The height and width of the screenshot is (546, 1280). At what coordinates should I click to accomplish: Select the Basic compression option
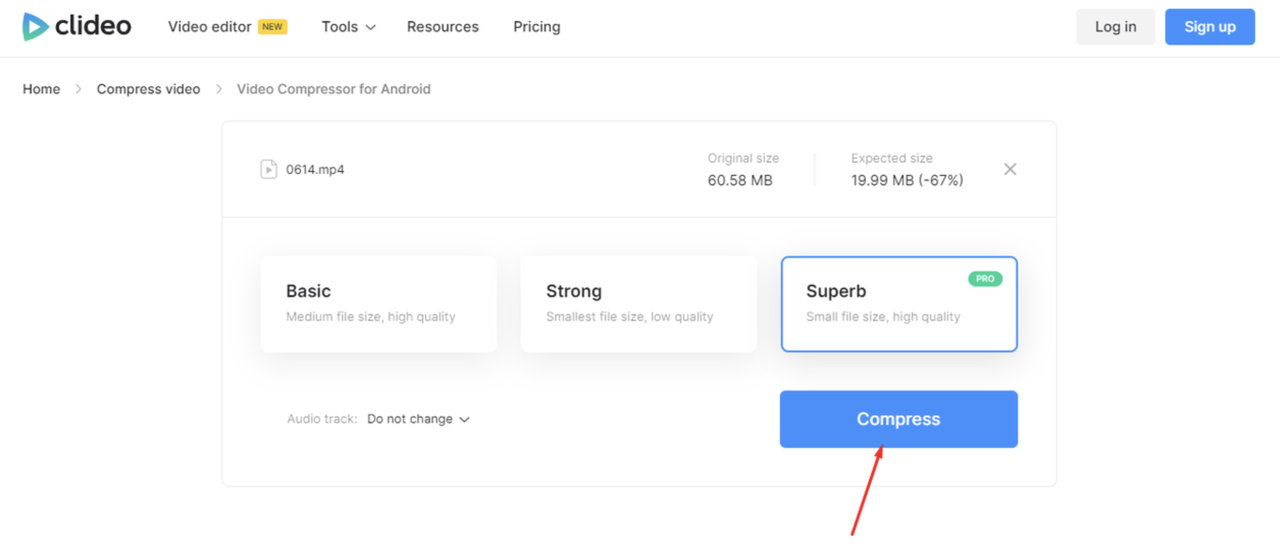(x=378, y=304)
